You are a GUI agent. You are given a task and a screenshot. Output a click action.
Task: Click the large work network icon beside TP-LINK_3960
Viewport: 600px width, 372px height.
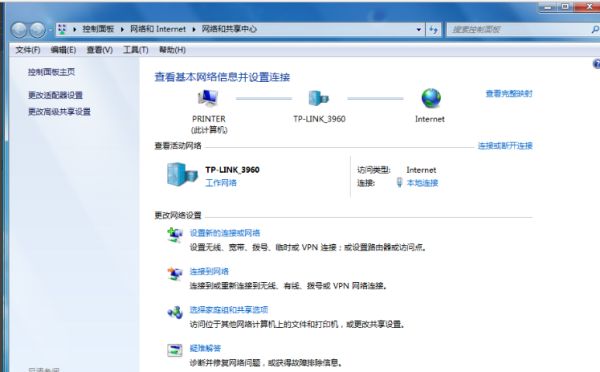click(x=182, y=174)
